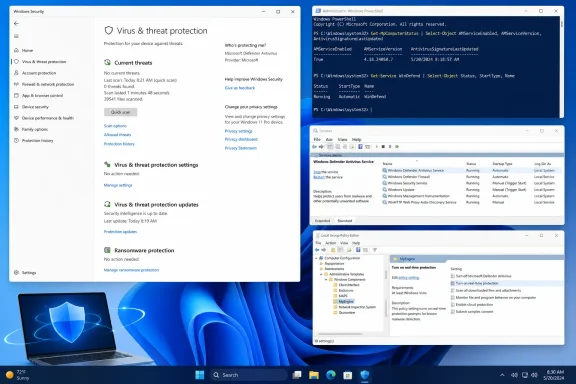The height and width of the screenshot is (384, 576).
Task: Open App & browser control in the sidebar
Action: [x=38, y=96]
